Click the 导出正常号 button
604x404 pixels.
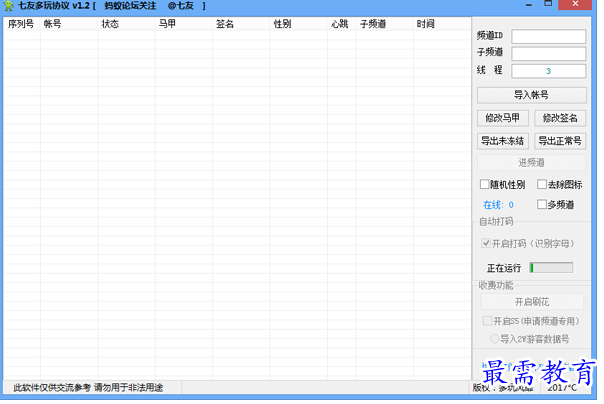560,141
